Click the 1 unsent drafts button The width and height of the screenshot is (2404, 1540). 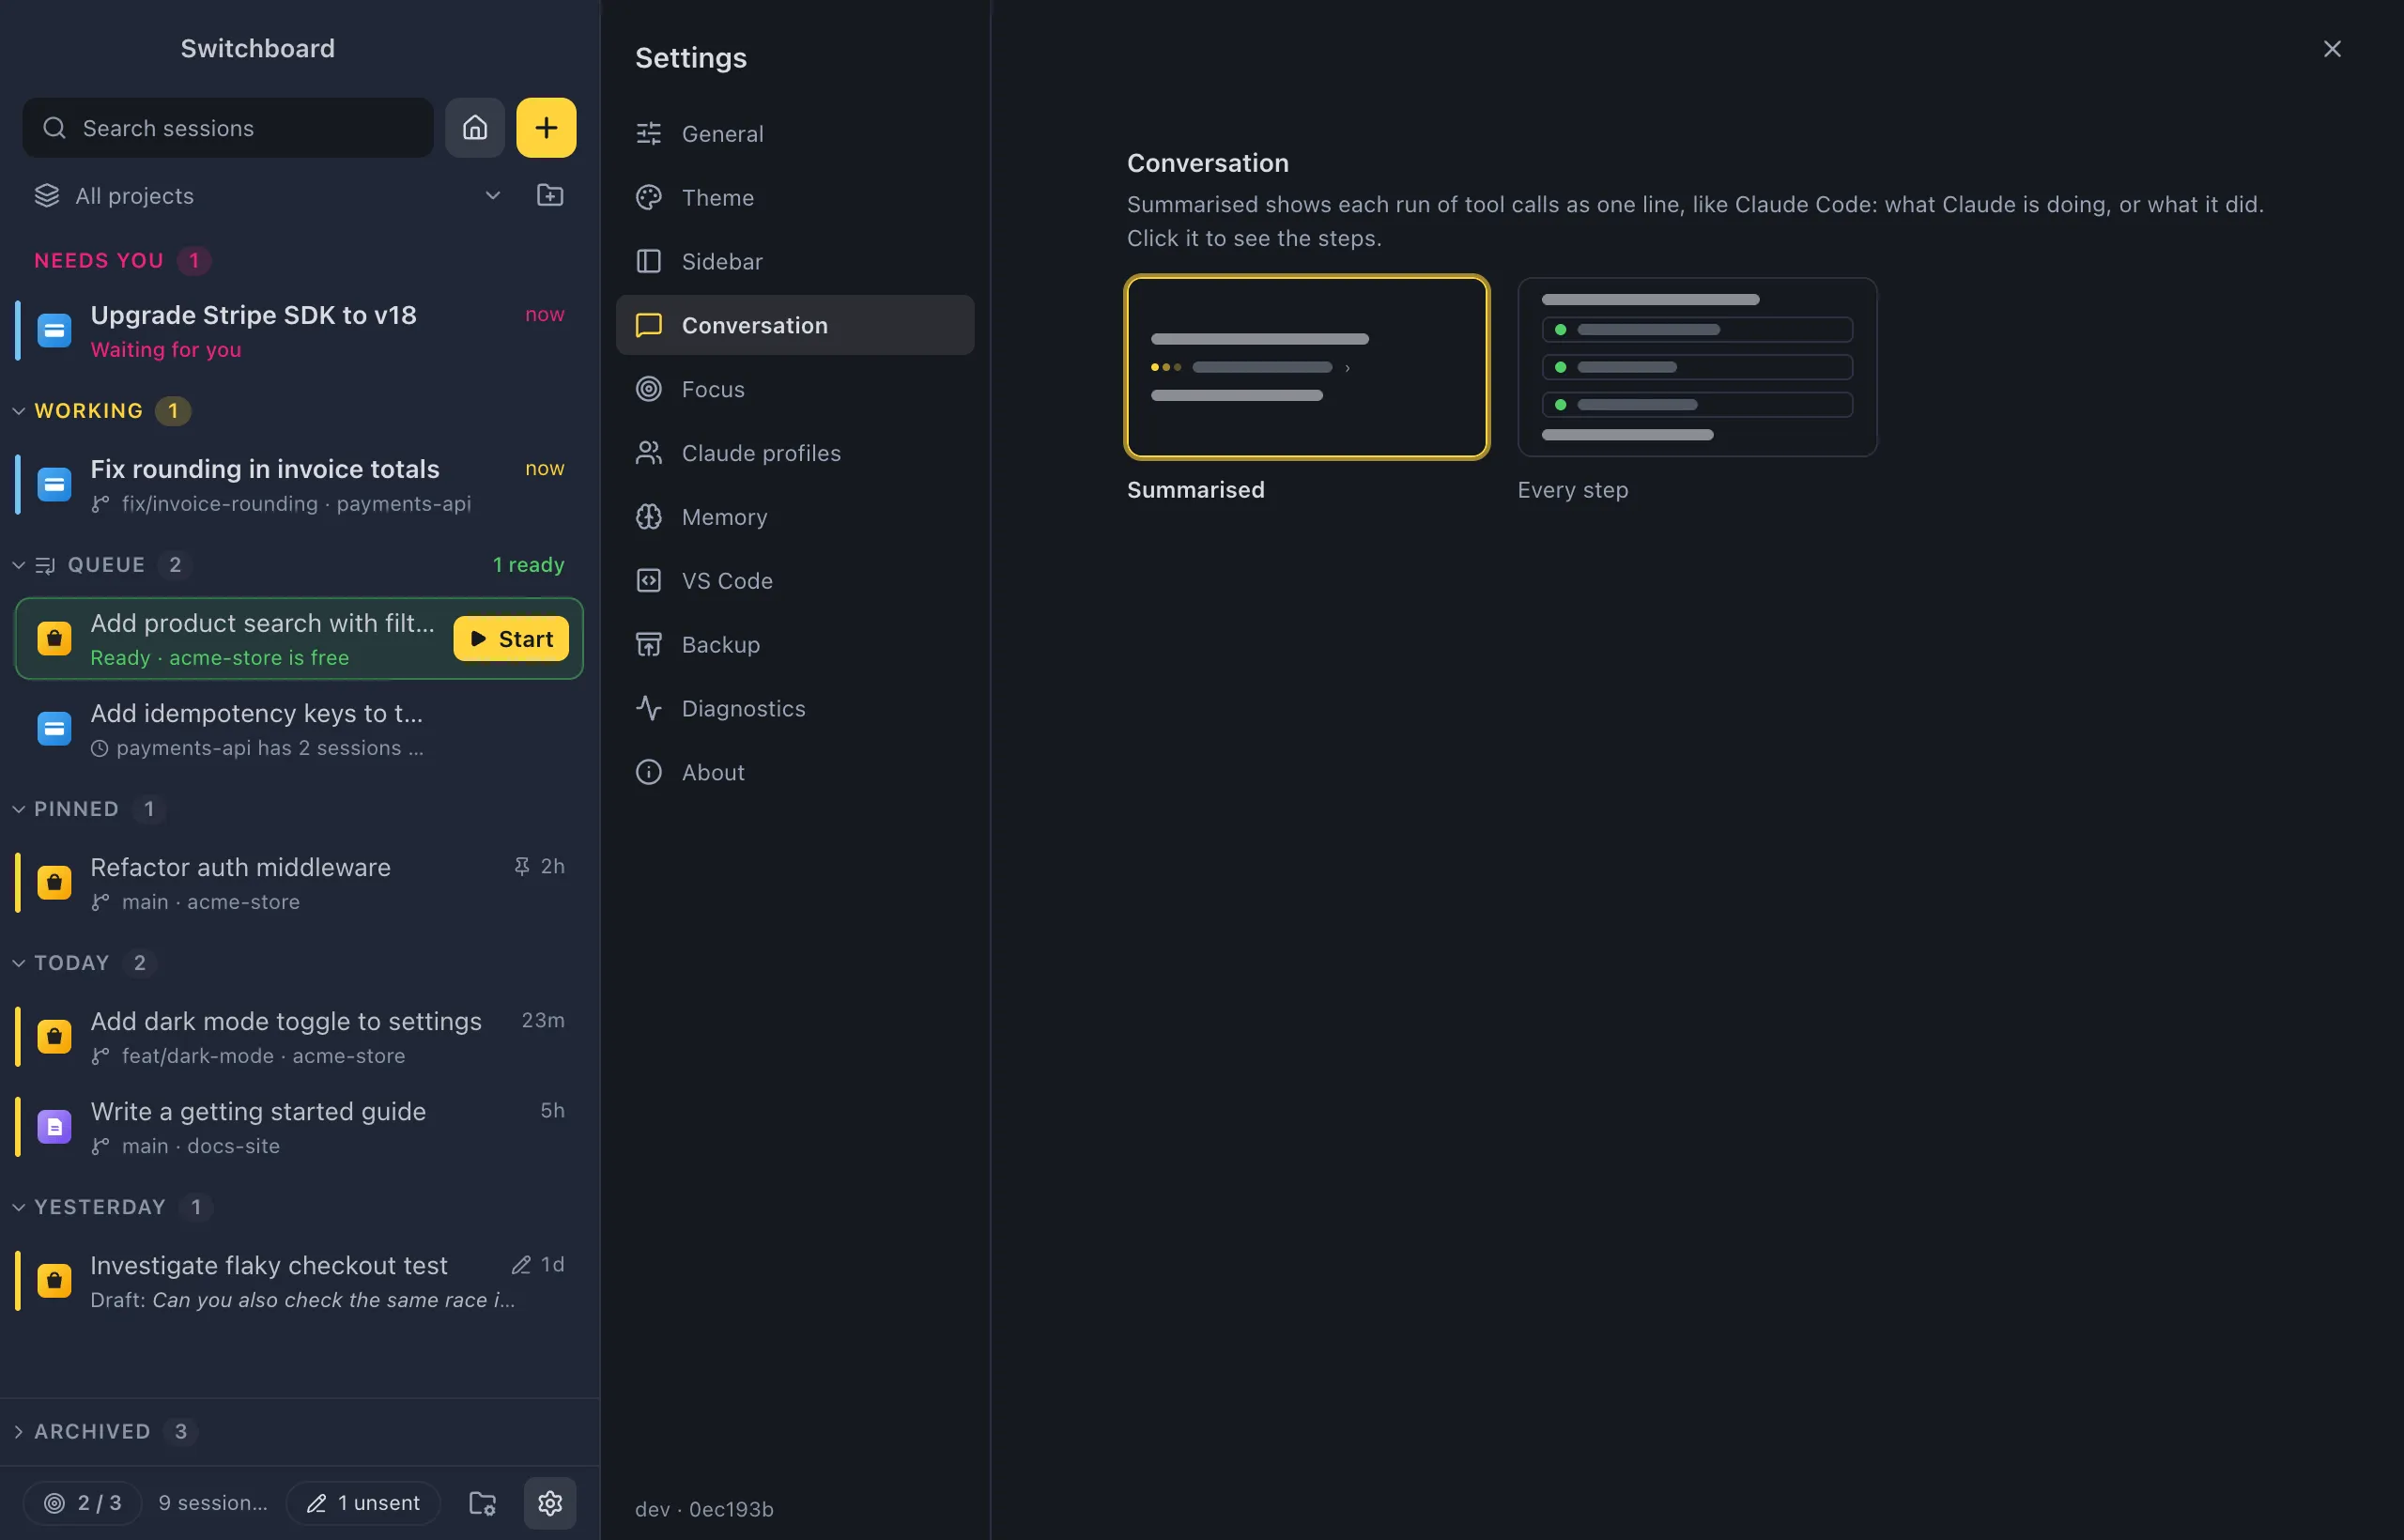pyautogui.click(x=364, y=1502)
